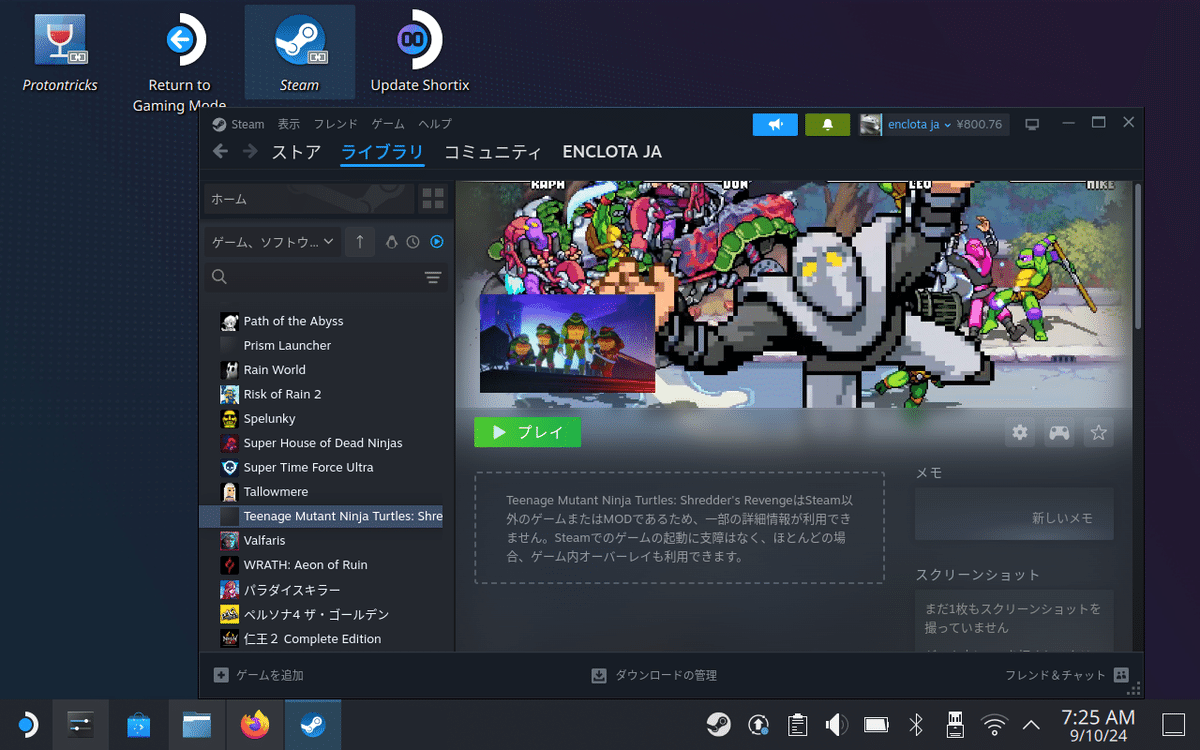
Task: Go forward with Steam's right arrow
Action: tap(249, 152)
